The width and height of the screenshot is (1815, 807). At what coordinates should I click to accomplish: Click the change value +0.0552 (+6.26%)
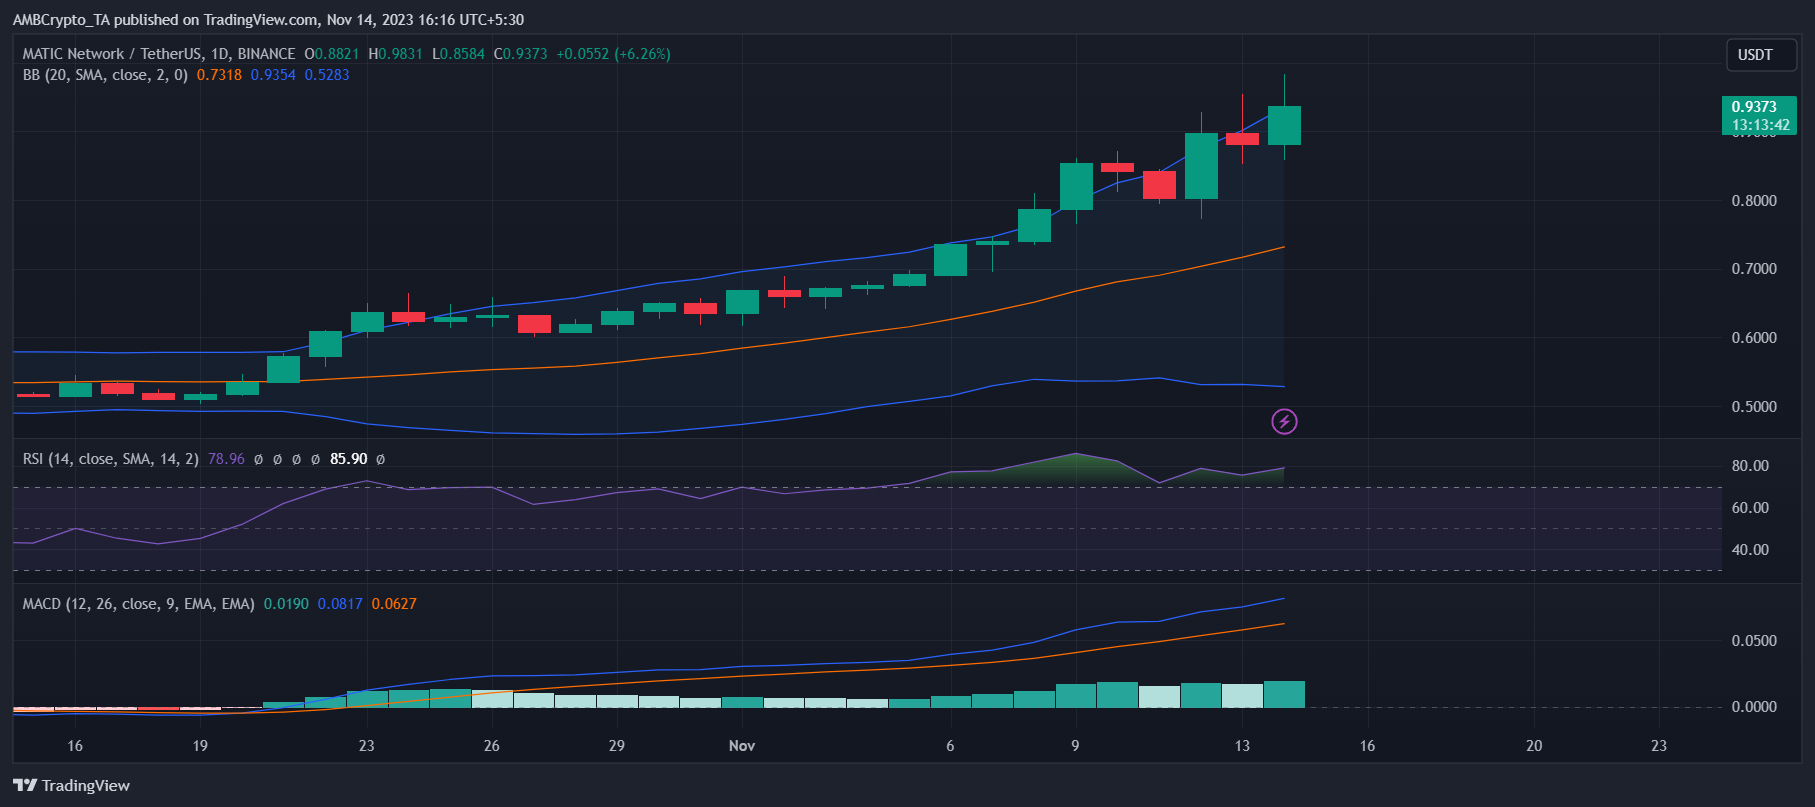[x=613, y=54]
